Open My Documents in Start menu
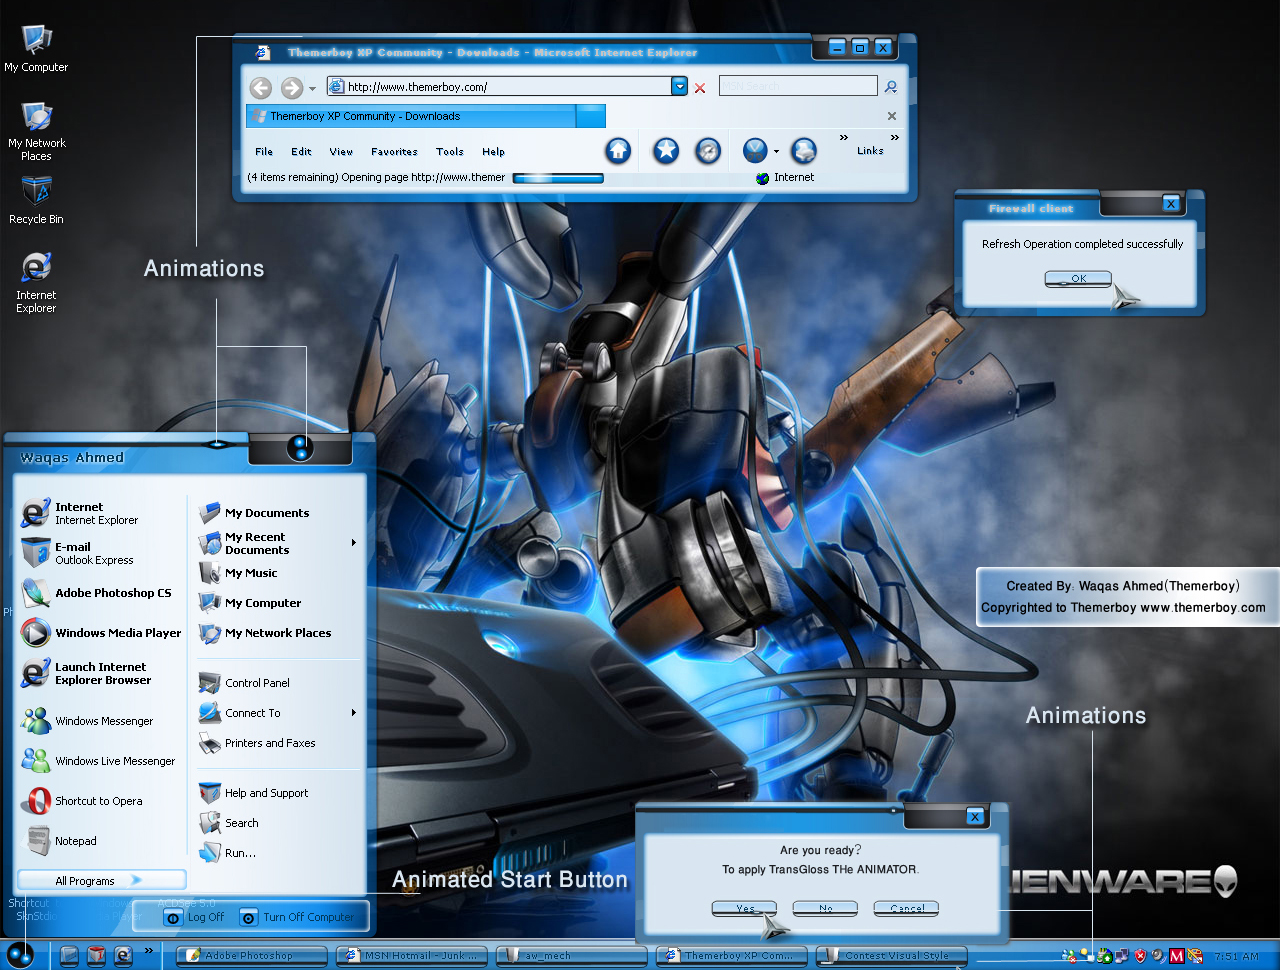This screenshot has width=1280, height=970. (255, 513)
